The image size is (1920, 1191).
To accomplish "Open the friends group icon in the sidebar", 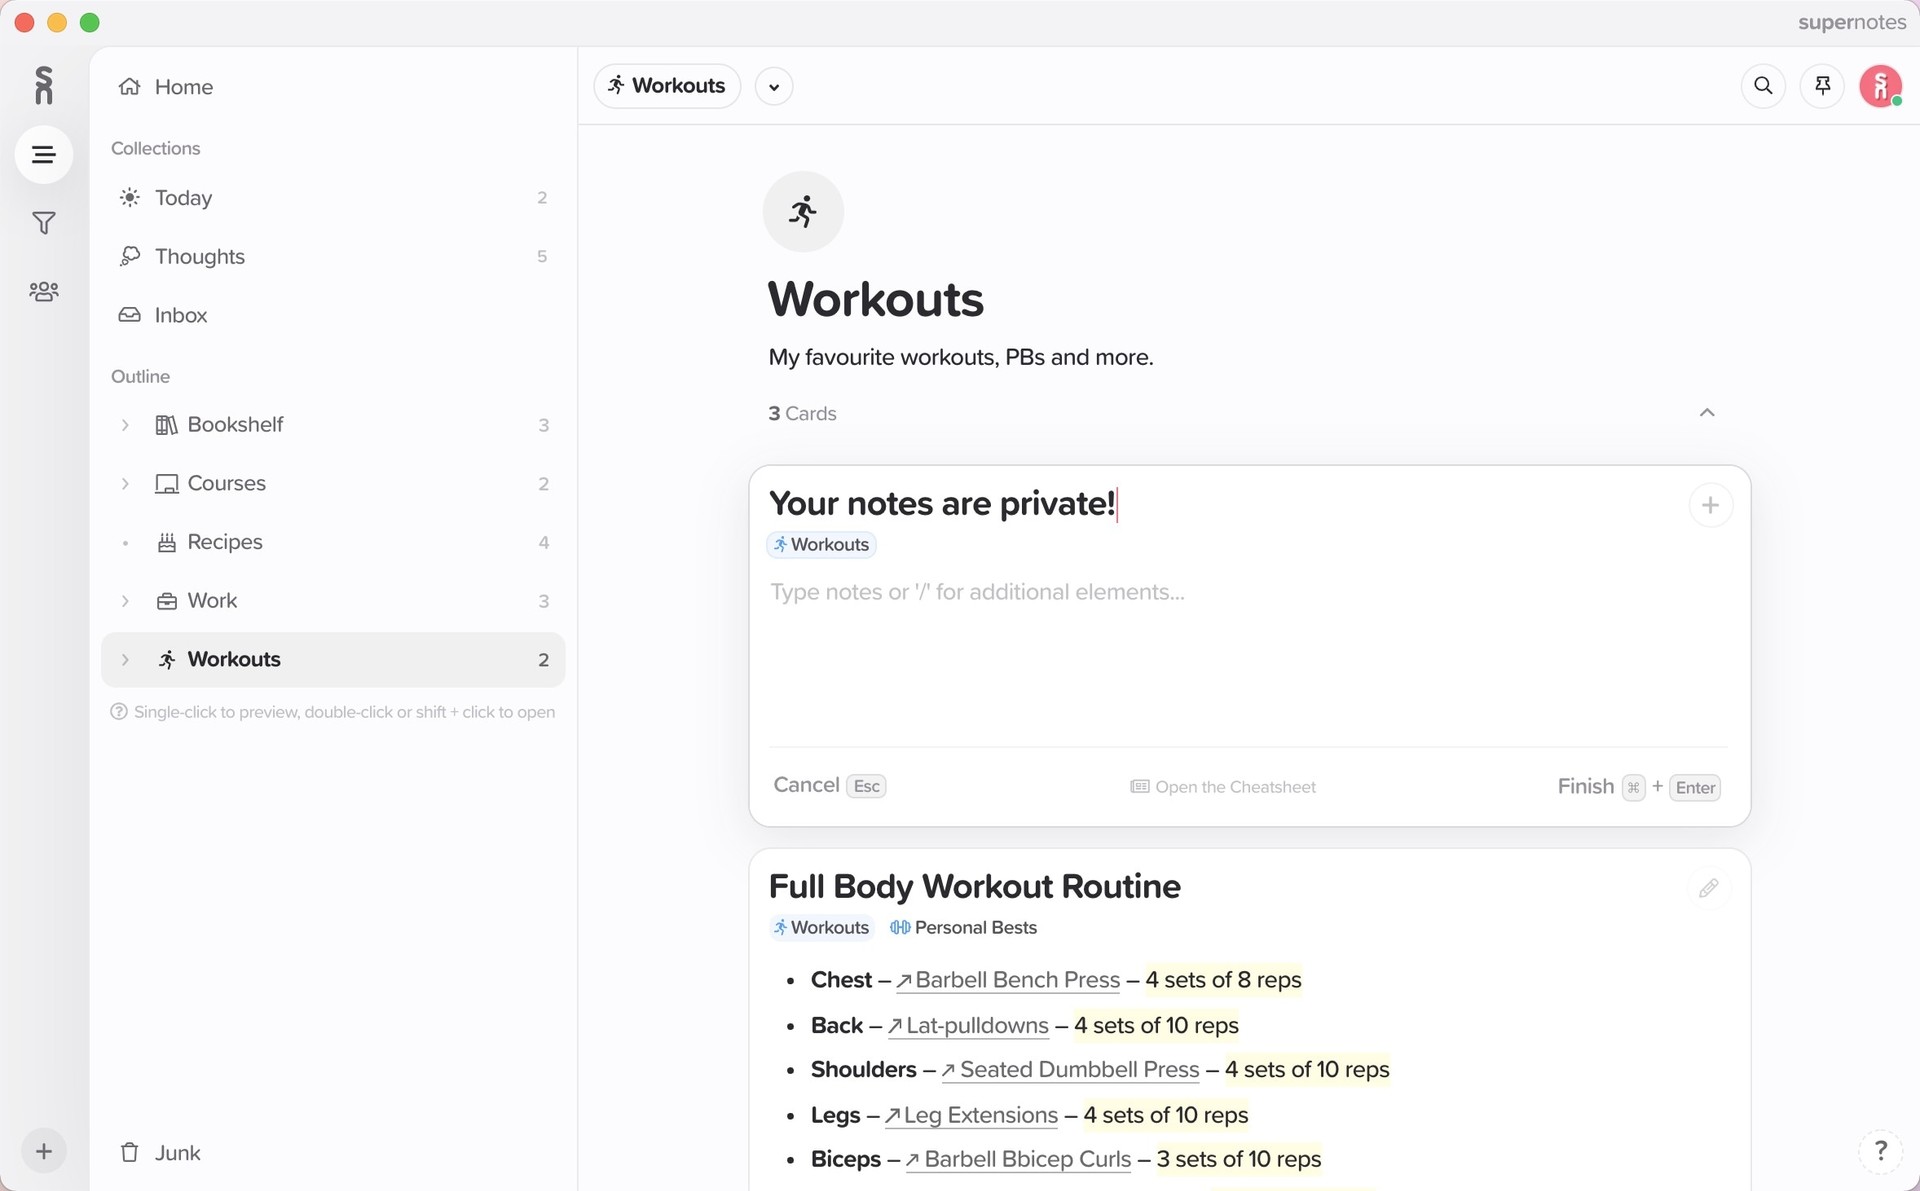I will 43,291.
